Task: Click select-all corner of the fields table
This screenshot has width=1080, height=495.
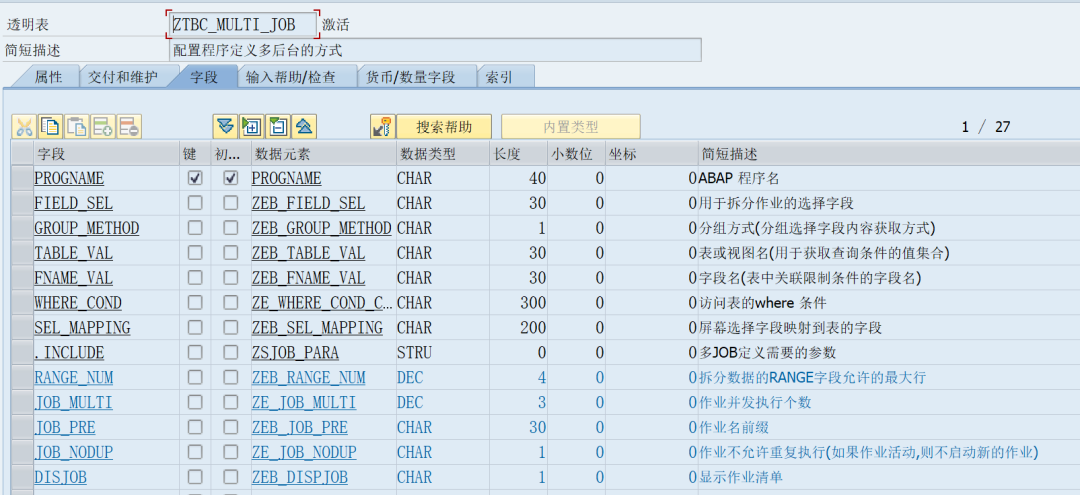Action: (23, 154)
